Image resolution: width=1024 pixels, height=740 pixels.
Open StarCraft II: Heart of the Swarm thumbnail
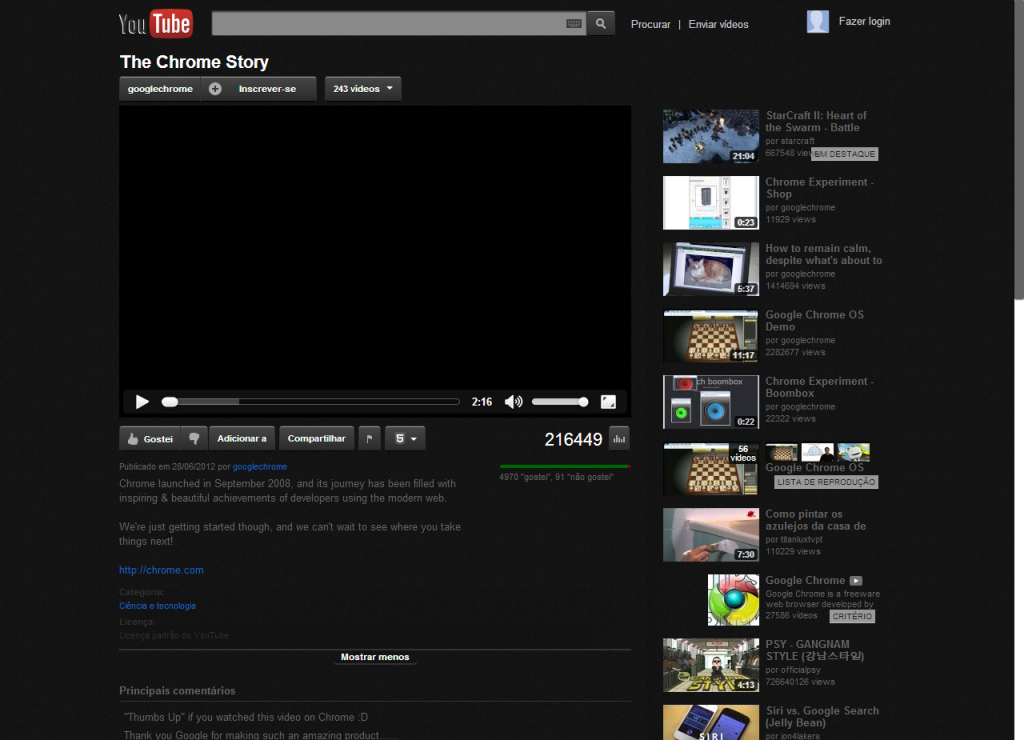tap(711, 136)
